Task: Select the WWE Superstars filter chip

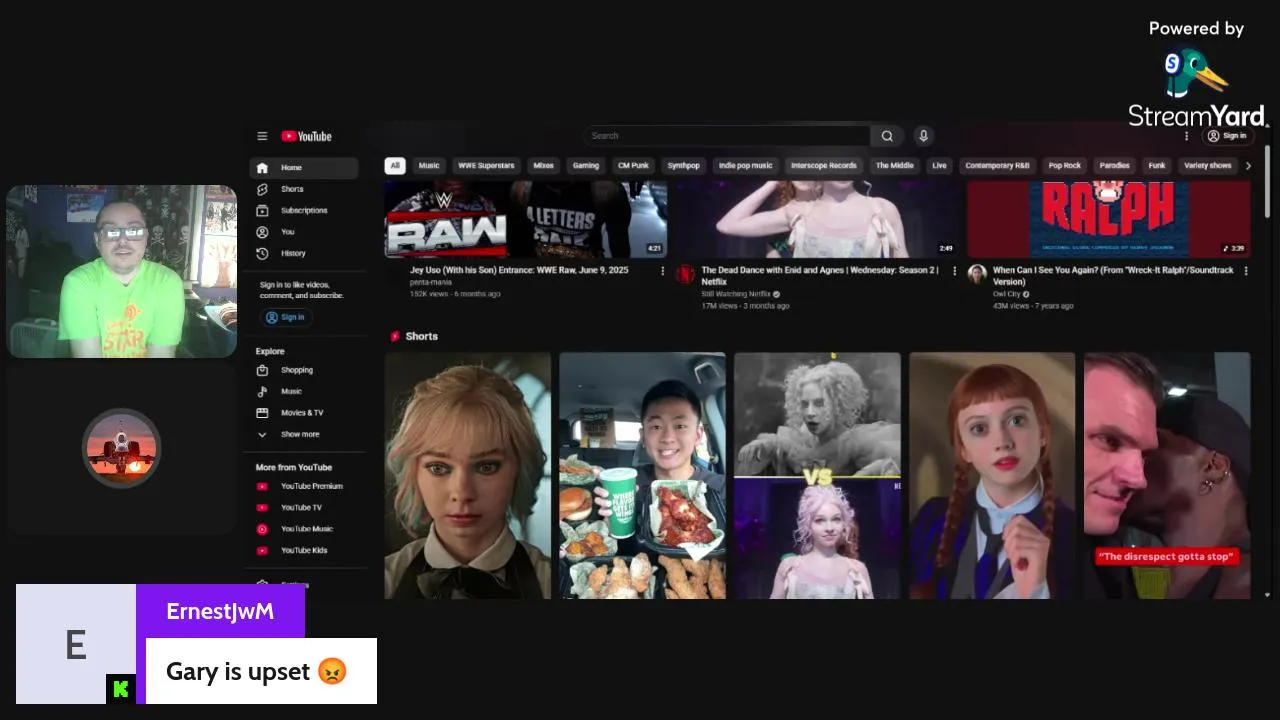Action: [x=486, y=165]
